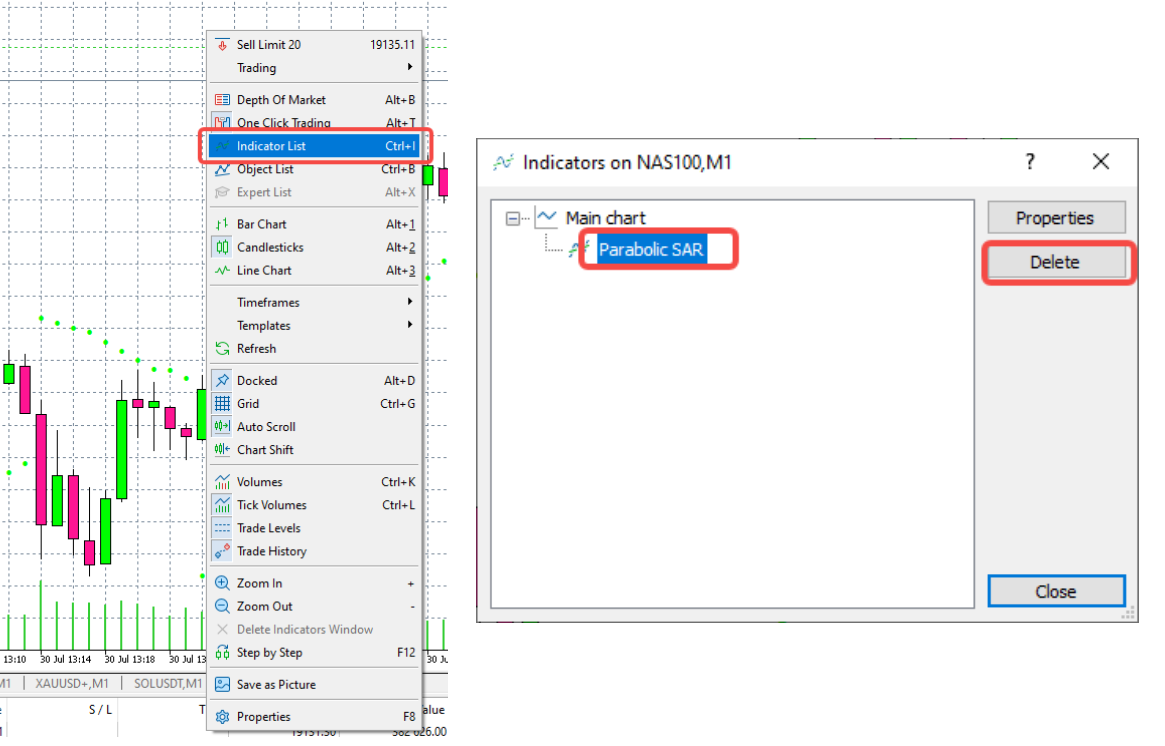Collapse the Main chart tree node

(514, 218)
